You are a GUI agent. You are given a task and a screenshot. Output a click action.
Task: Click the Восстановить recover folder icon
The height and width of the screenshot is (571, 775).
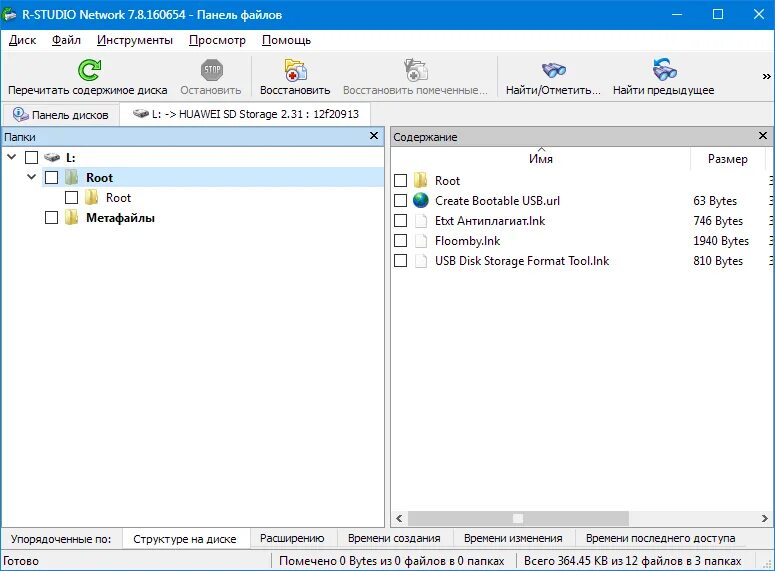tap(296, 70)
